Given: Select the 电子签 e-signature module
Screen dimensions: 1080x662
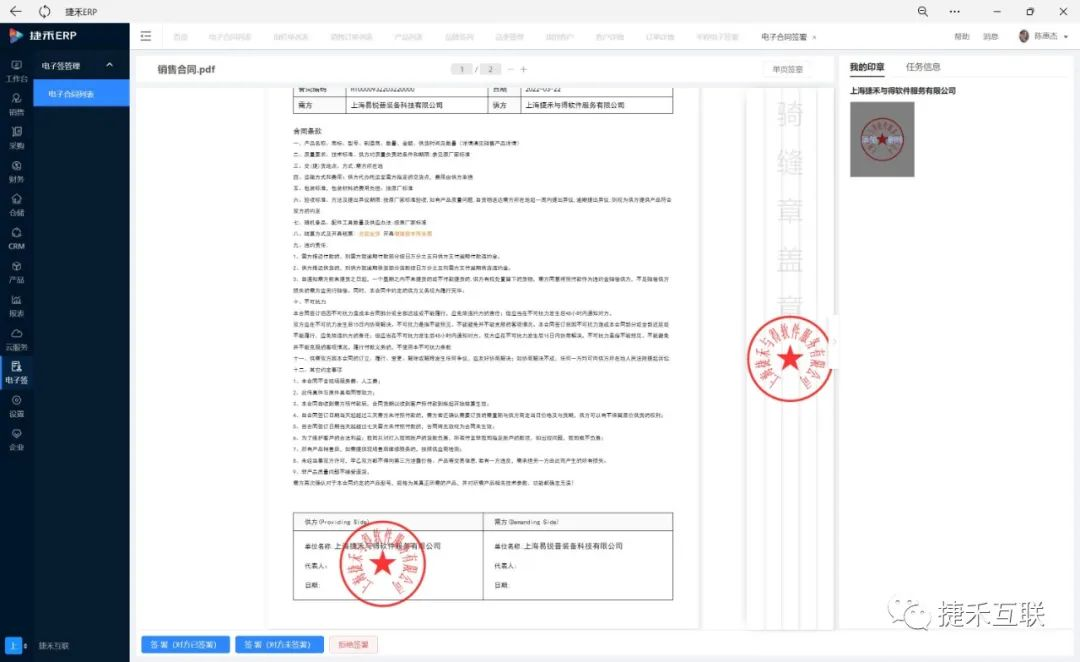Looking at the screenshot, I should pos(17,373).
